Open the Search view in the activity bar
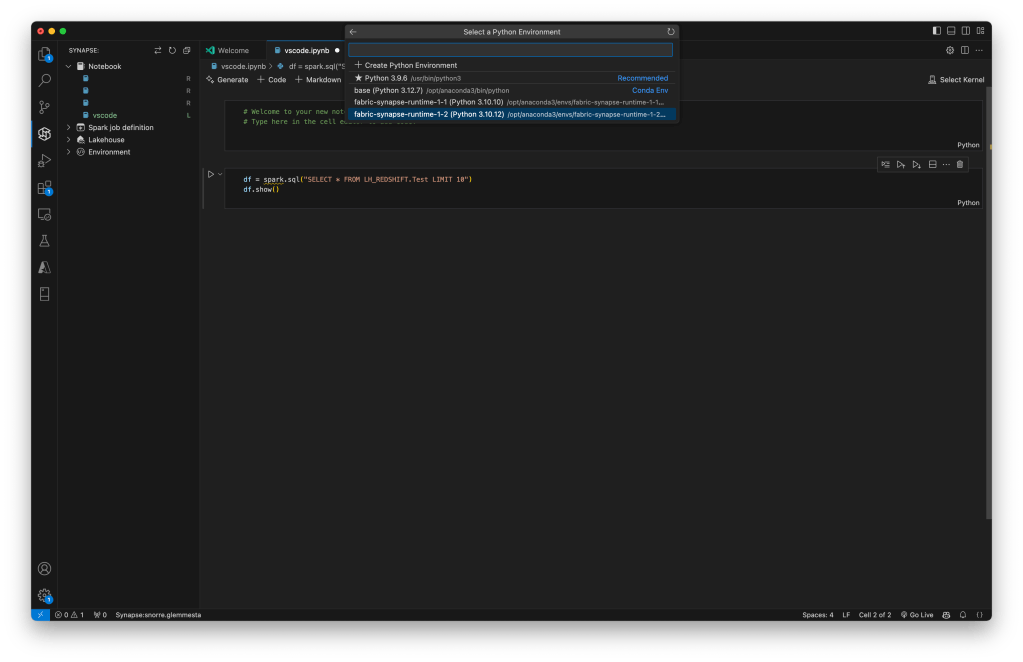The width and height of the screenshot is (1023, 662). pyautogui.click(x=44, y=80)
